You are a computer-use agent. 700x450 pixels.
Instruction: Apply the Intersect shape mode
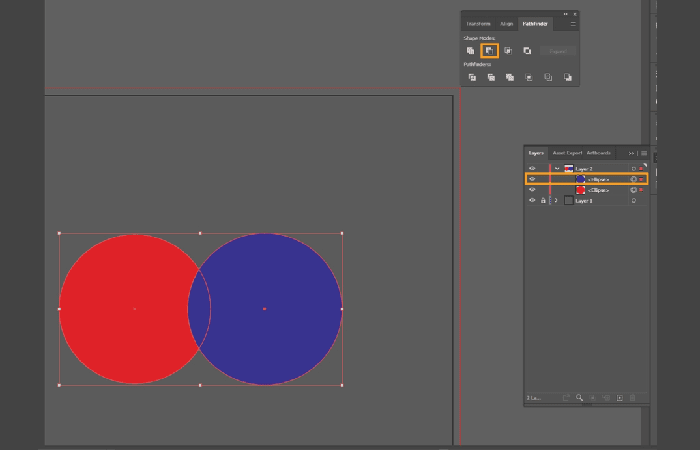(x=508, y=51)
